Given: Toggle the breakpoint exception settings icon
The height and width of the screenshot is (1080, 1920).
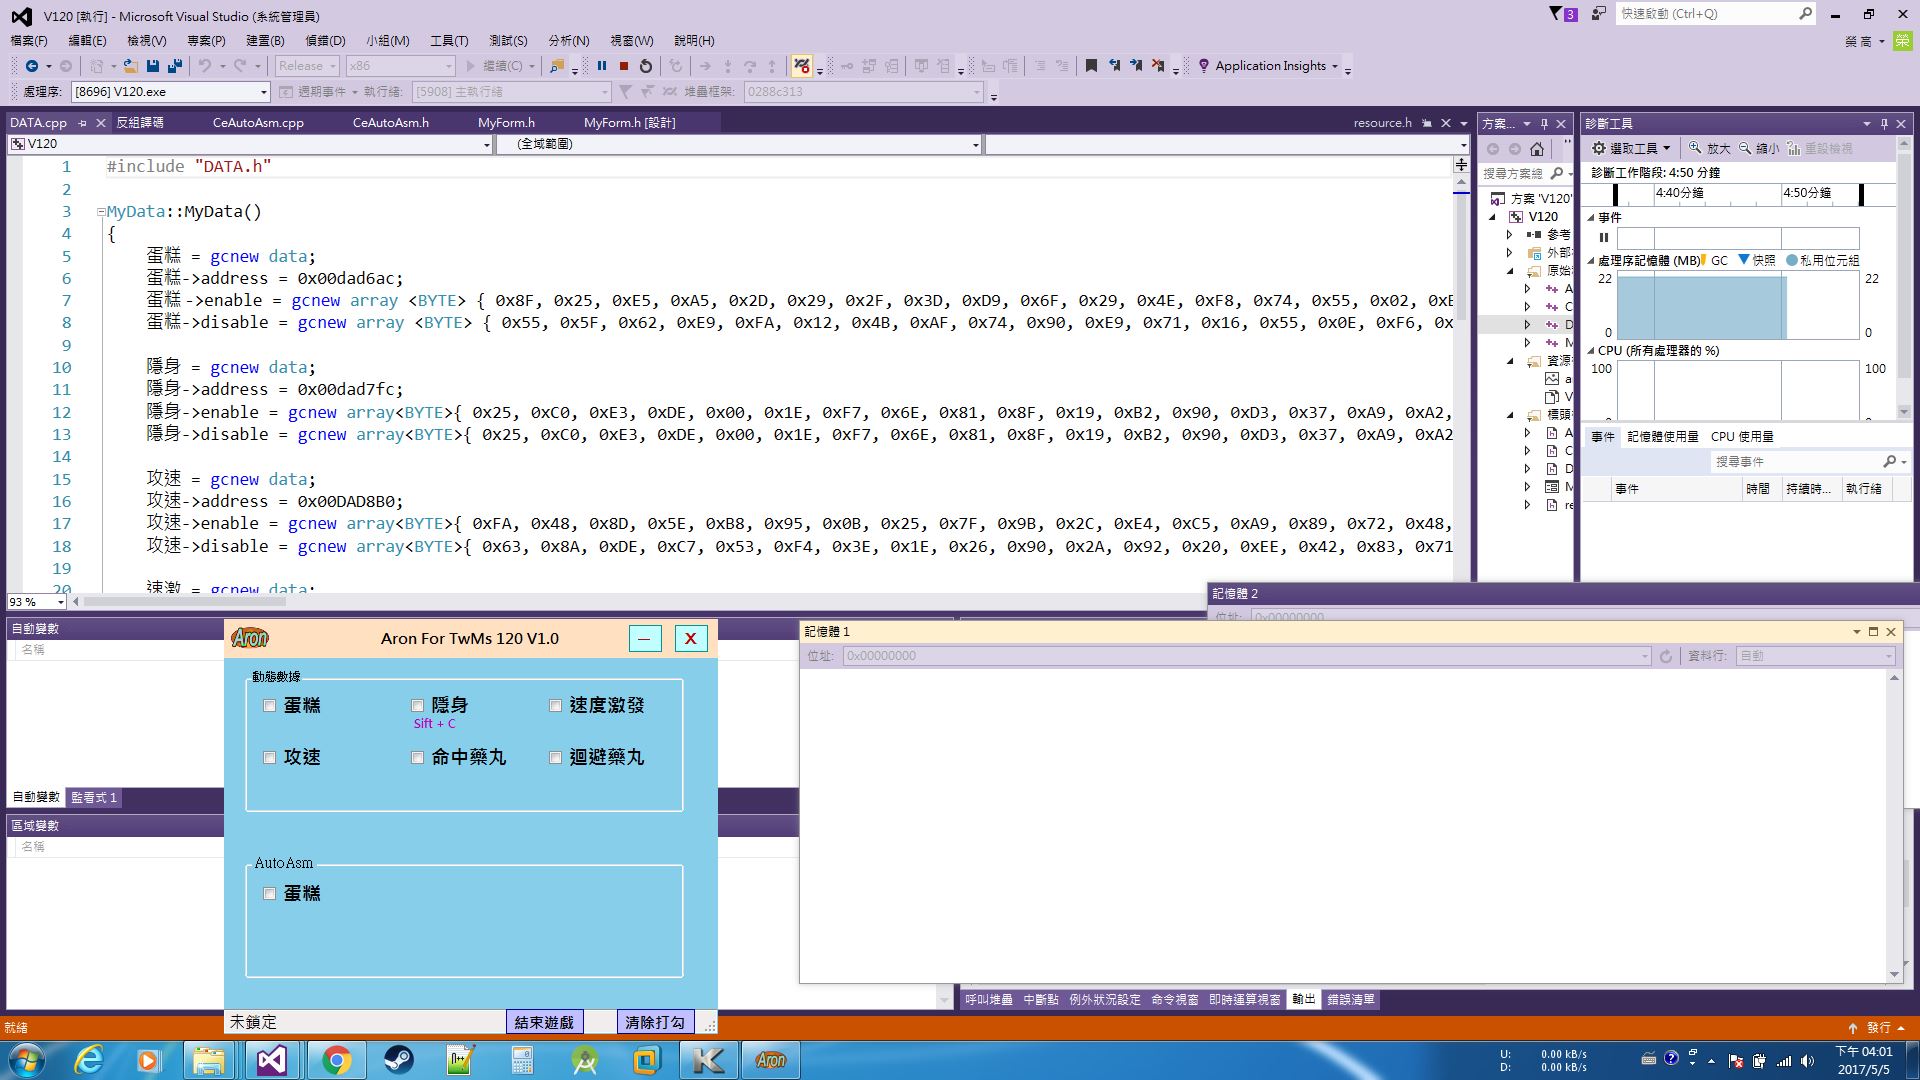Looking at the screenshot, I should click(802, 66).
